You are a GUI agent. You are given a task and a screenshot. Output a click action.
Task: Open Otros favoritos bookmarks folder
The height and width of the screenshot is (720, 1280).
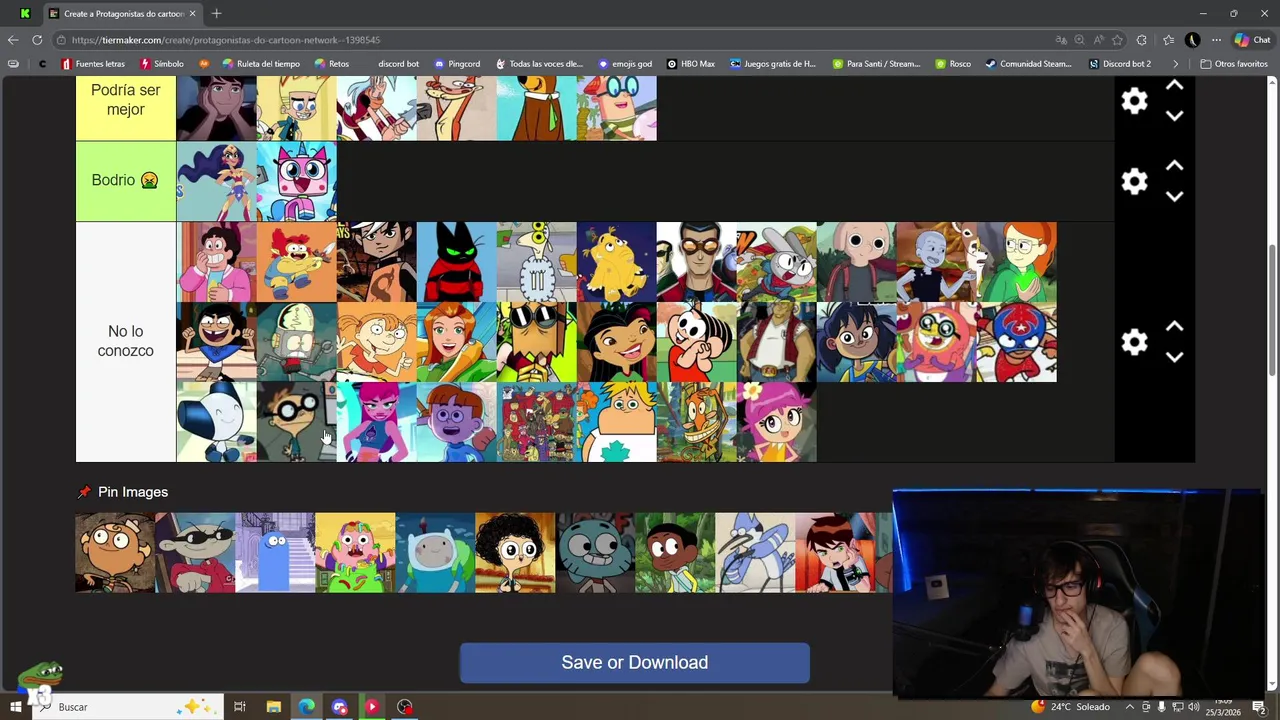(1234, 64)
